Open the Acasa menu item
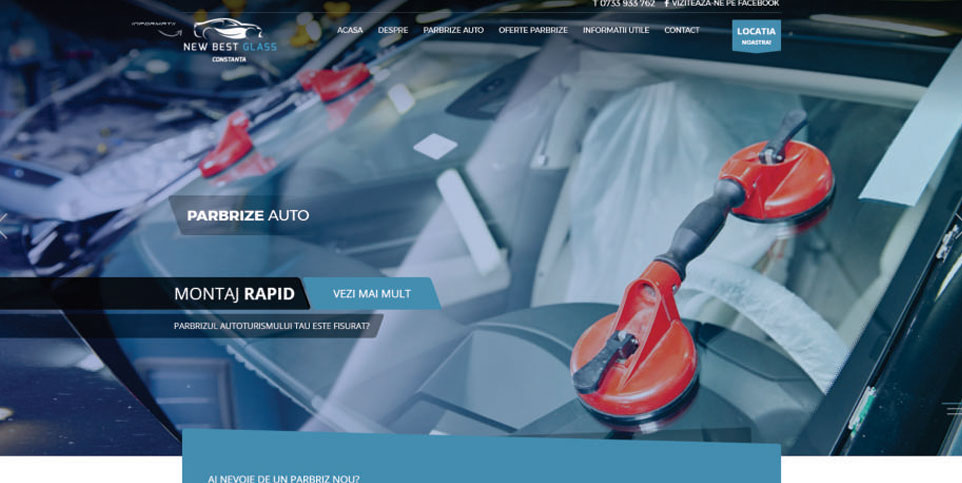Viewport: 962px width, 483px height. 350,30
